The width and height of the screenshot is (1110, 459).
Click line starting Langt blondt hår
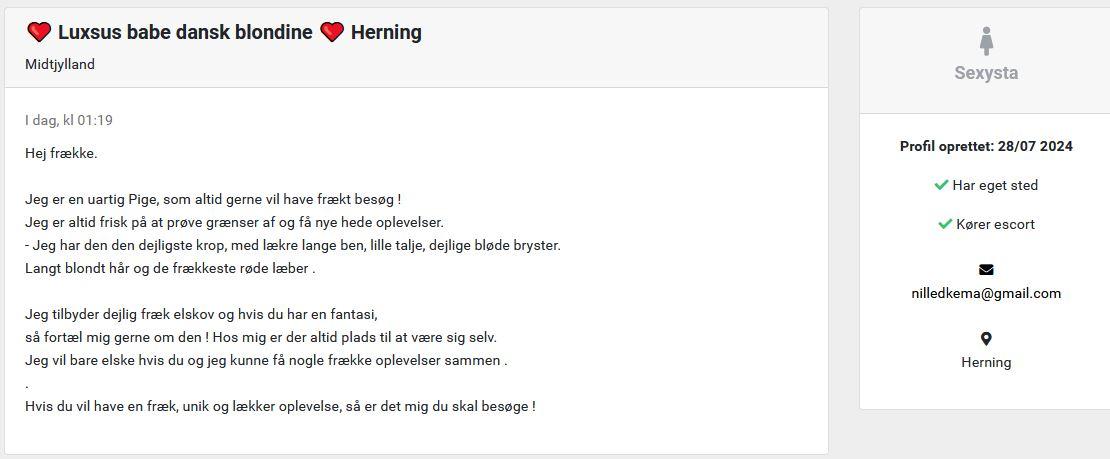(170, 269)
